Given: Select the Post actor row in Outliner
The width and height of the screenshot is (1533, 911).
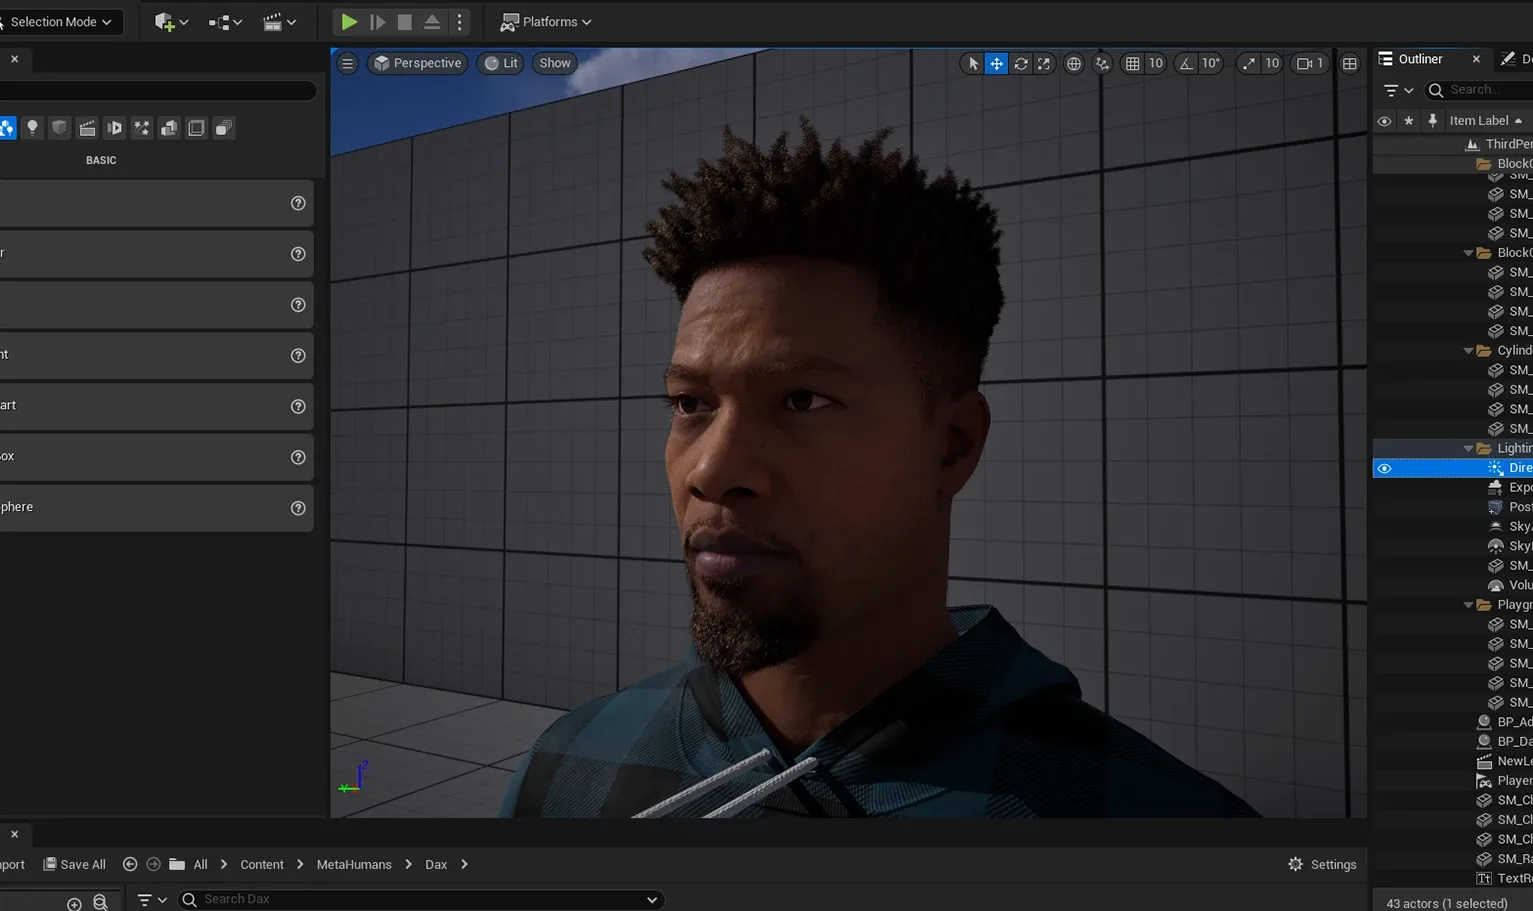Looking at the screenshot, I should [x=1453, y=507].
